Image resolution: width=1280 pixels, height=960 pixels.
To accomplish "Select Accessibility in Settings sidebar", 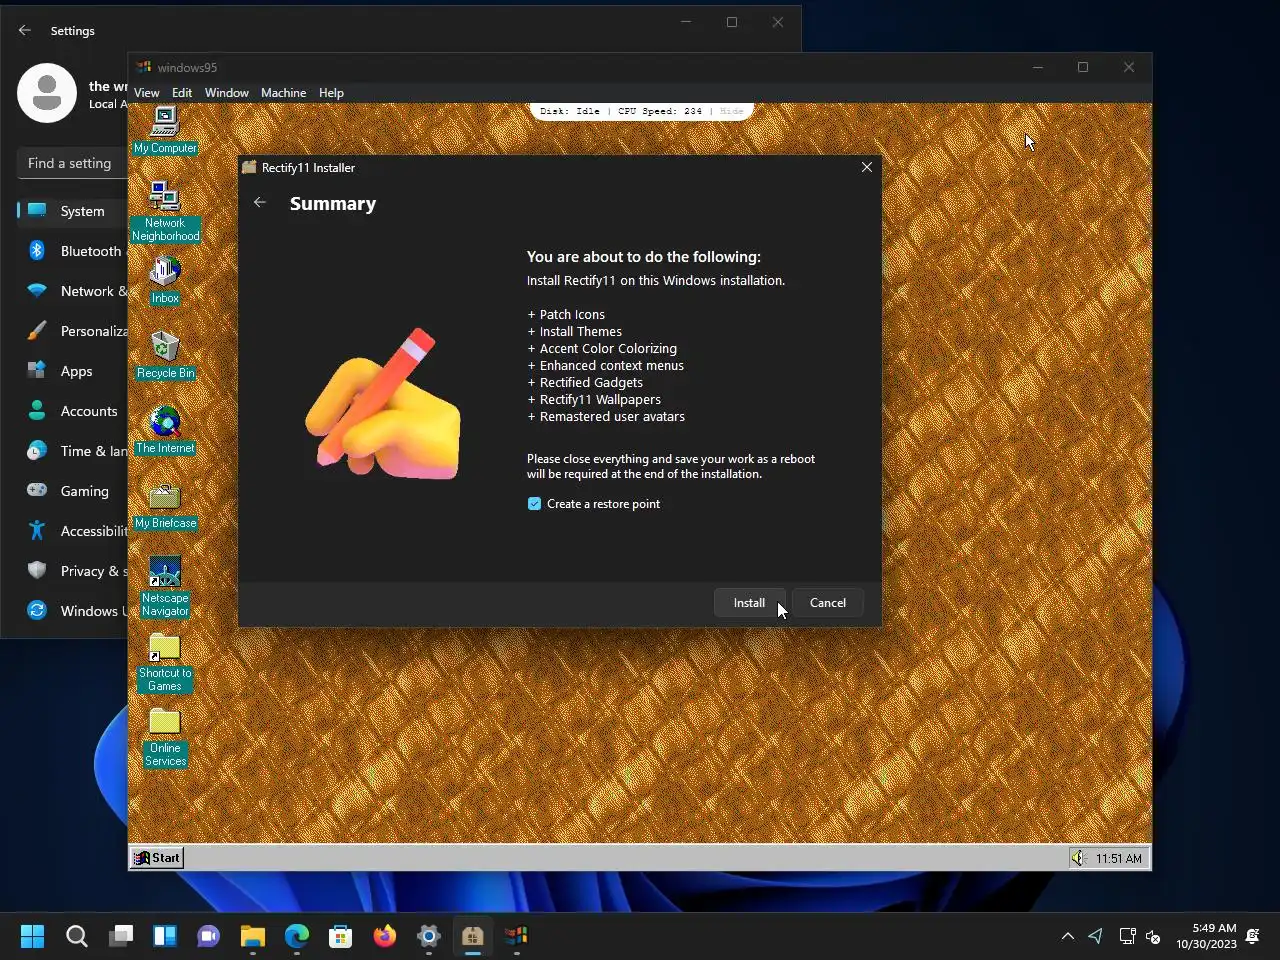I will [x=72, y=531].
